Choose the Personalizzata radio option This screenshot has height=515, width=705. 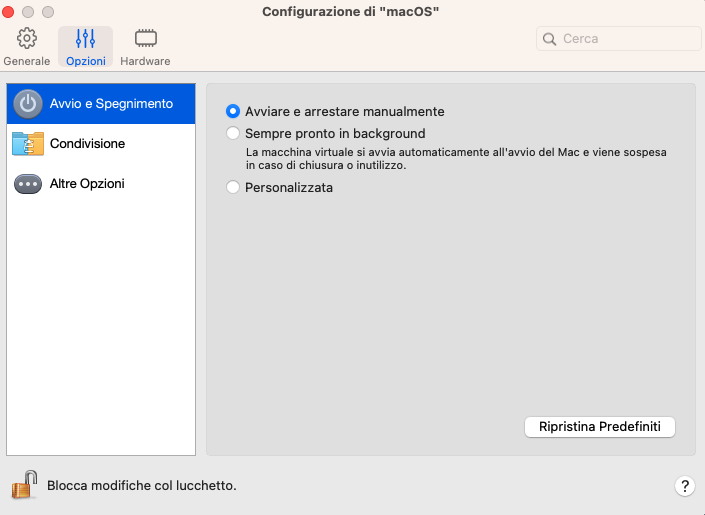[x=233, y=187]
